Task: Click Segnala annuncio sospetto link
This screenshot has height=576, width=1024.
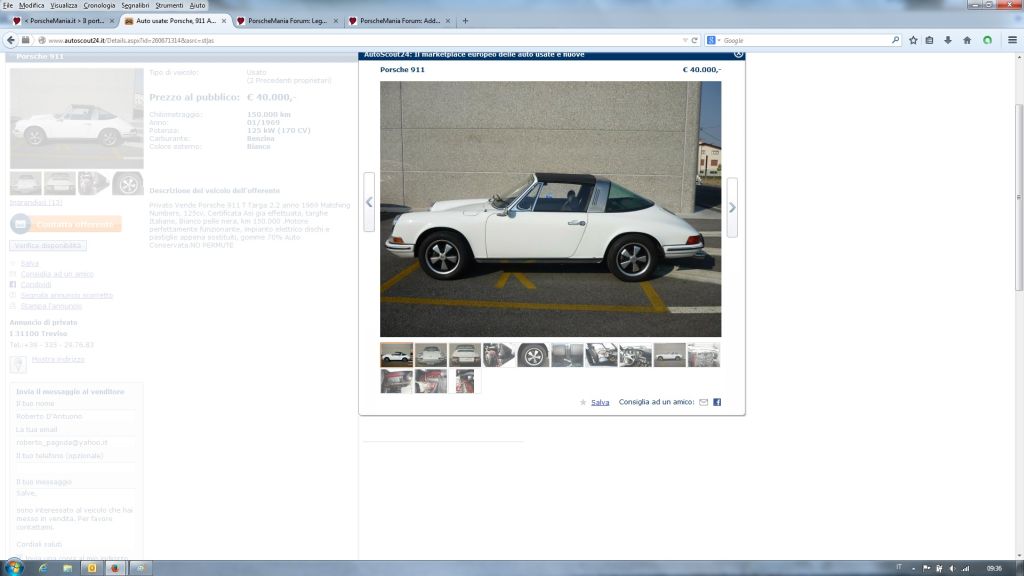Action: point(67,295)
